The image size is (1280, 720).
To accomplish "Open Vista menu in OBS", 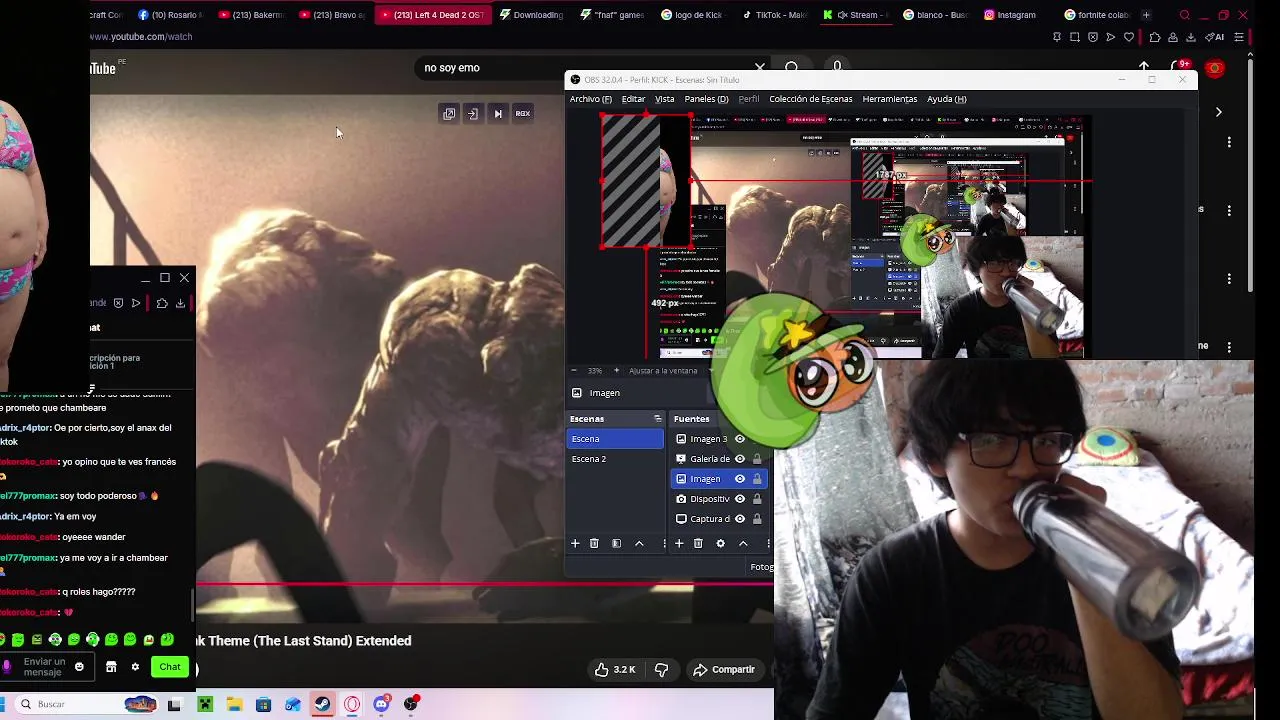I will [x=664, y=99].
